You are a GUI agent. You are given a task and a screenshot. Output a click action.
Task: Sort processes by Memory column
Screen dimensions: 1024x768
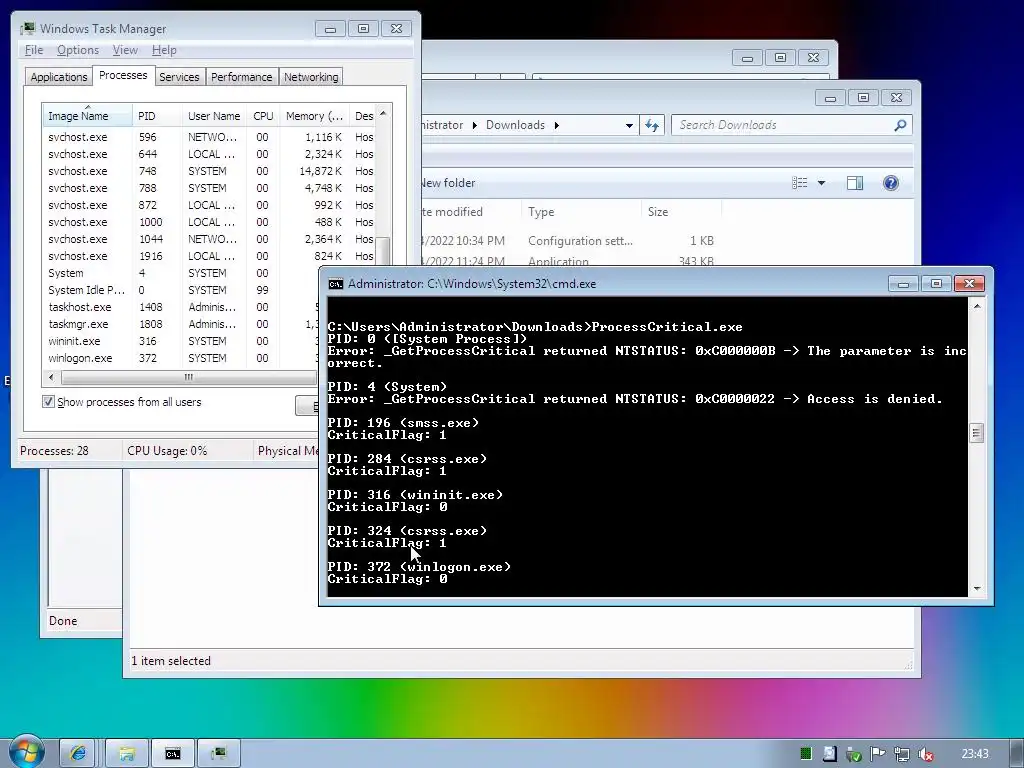pos(314,116)
